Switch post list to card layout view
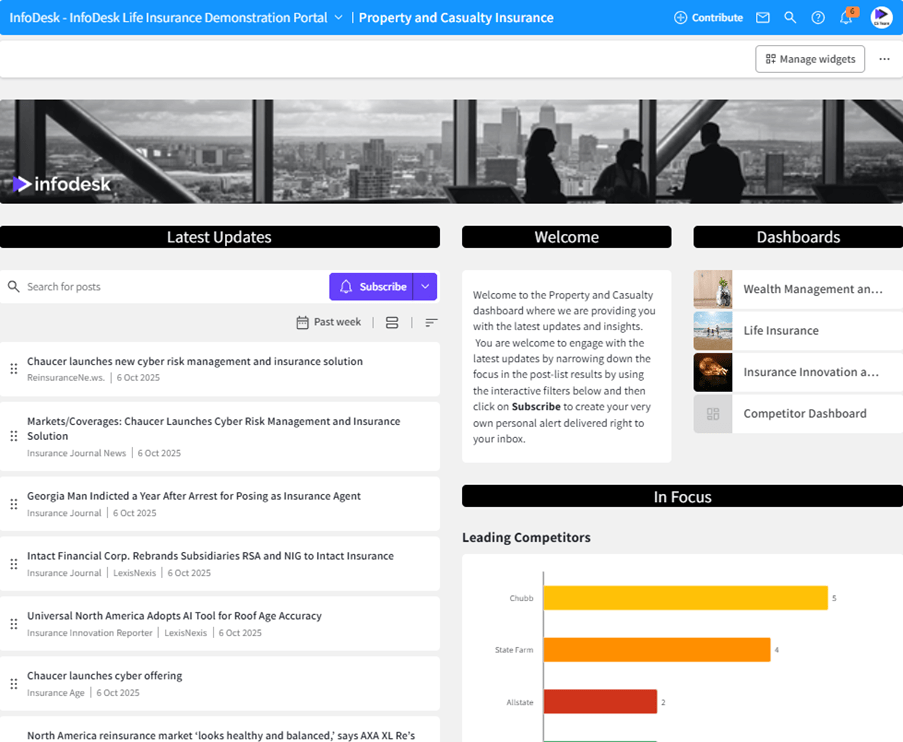 [x=391, y=322]
